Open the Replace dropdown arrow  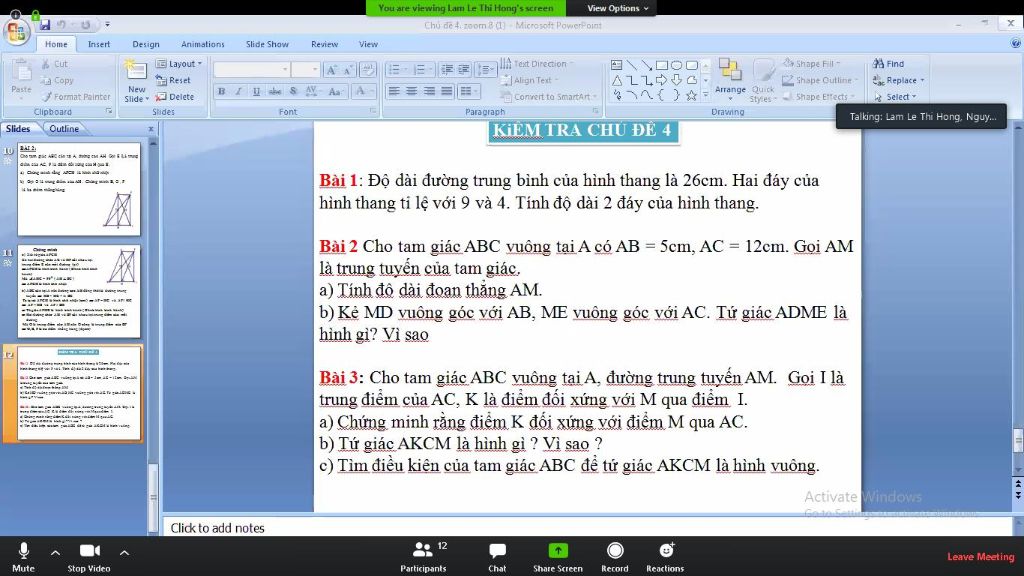click(x=923, y=80)
